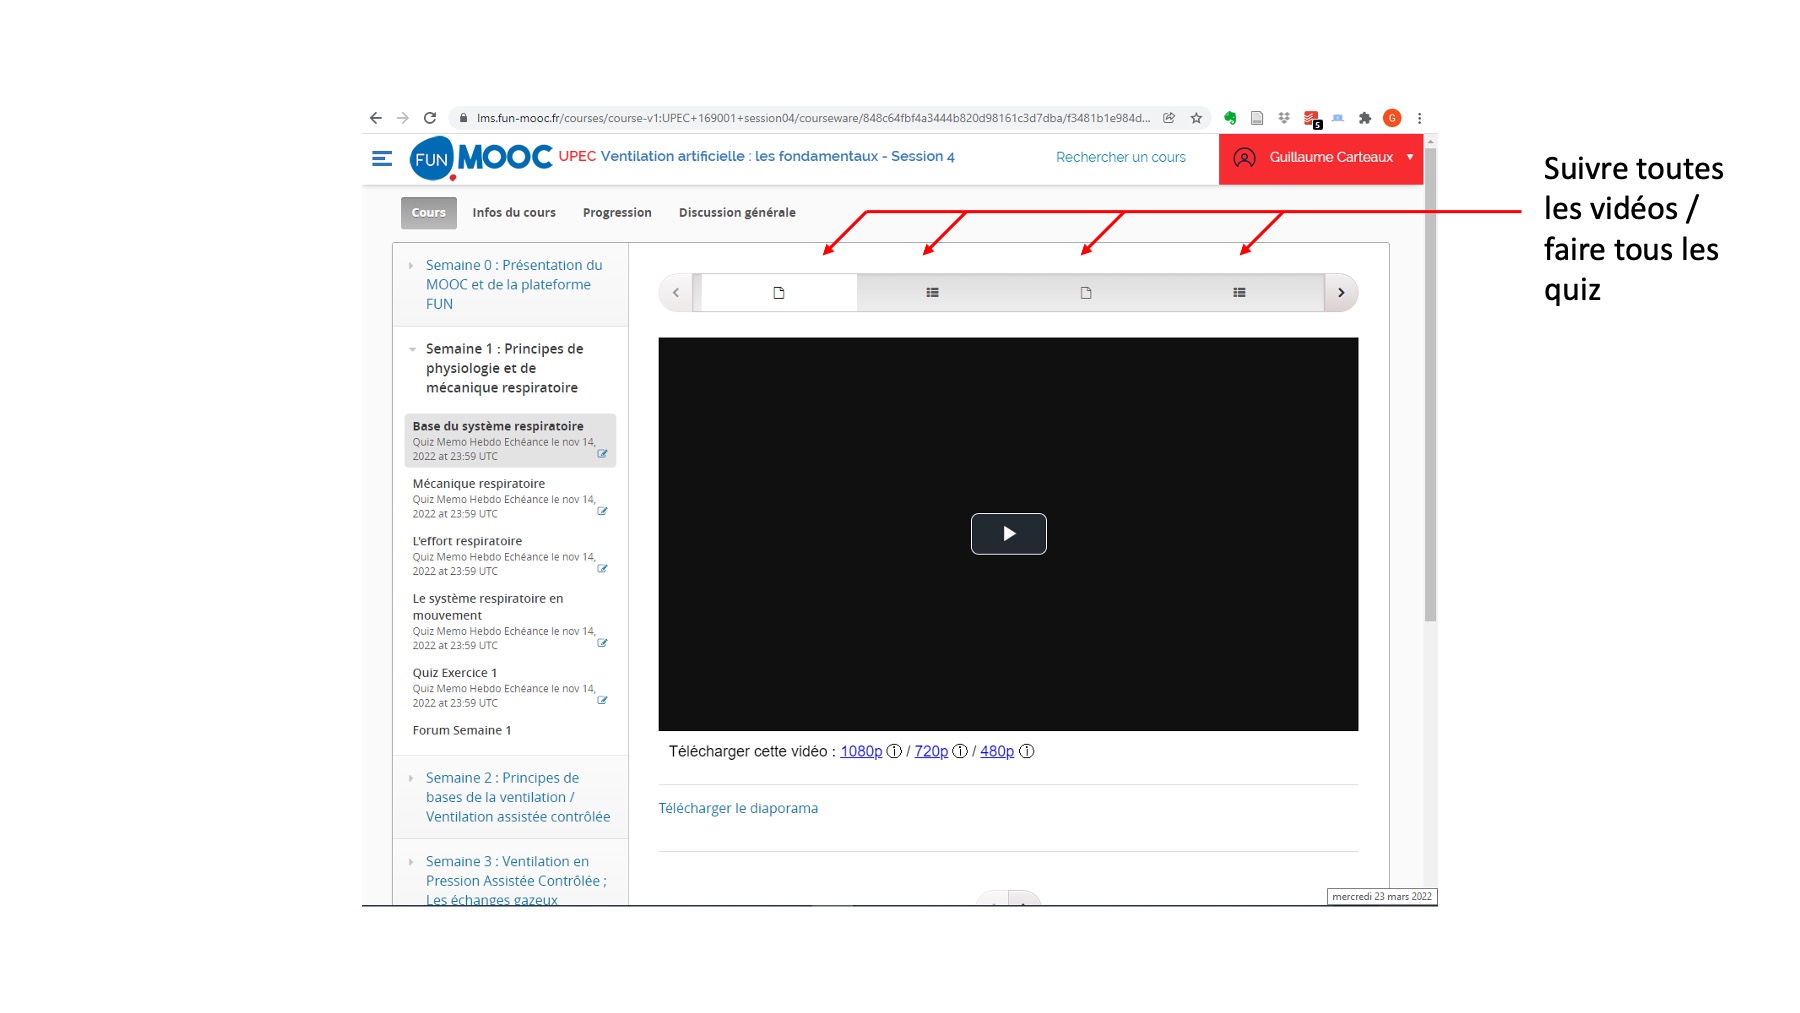Image resolution: width=1800 pixels, height=1013 pixels.
Task: Open the first quiz list unit
Action: 932,293
